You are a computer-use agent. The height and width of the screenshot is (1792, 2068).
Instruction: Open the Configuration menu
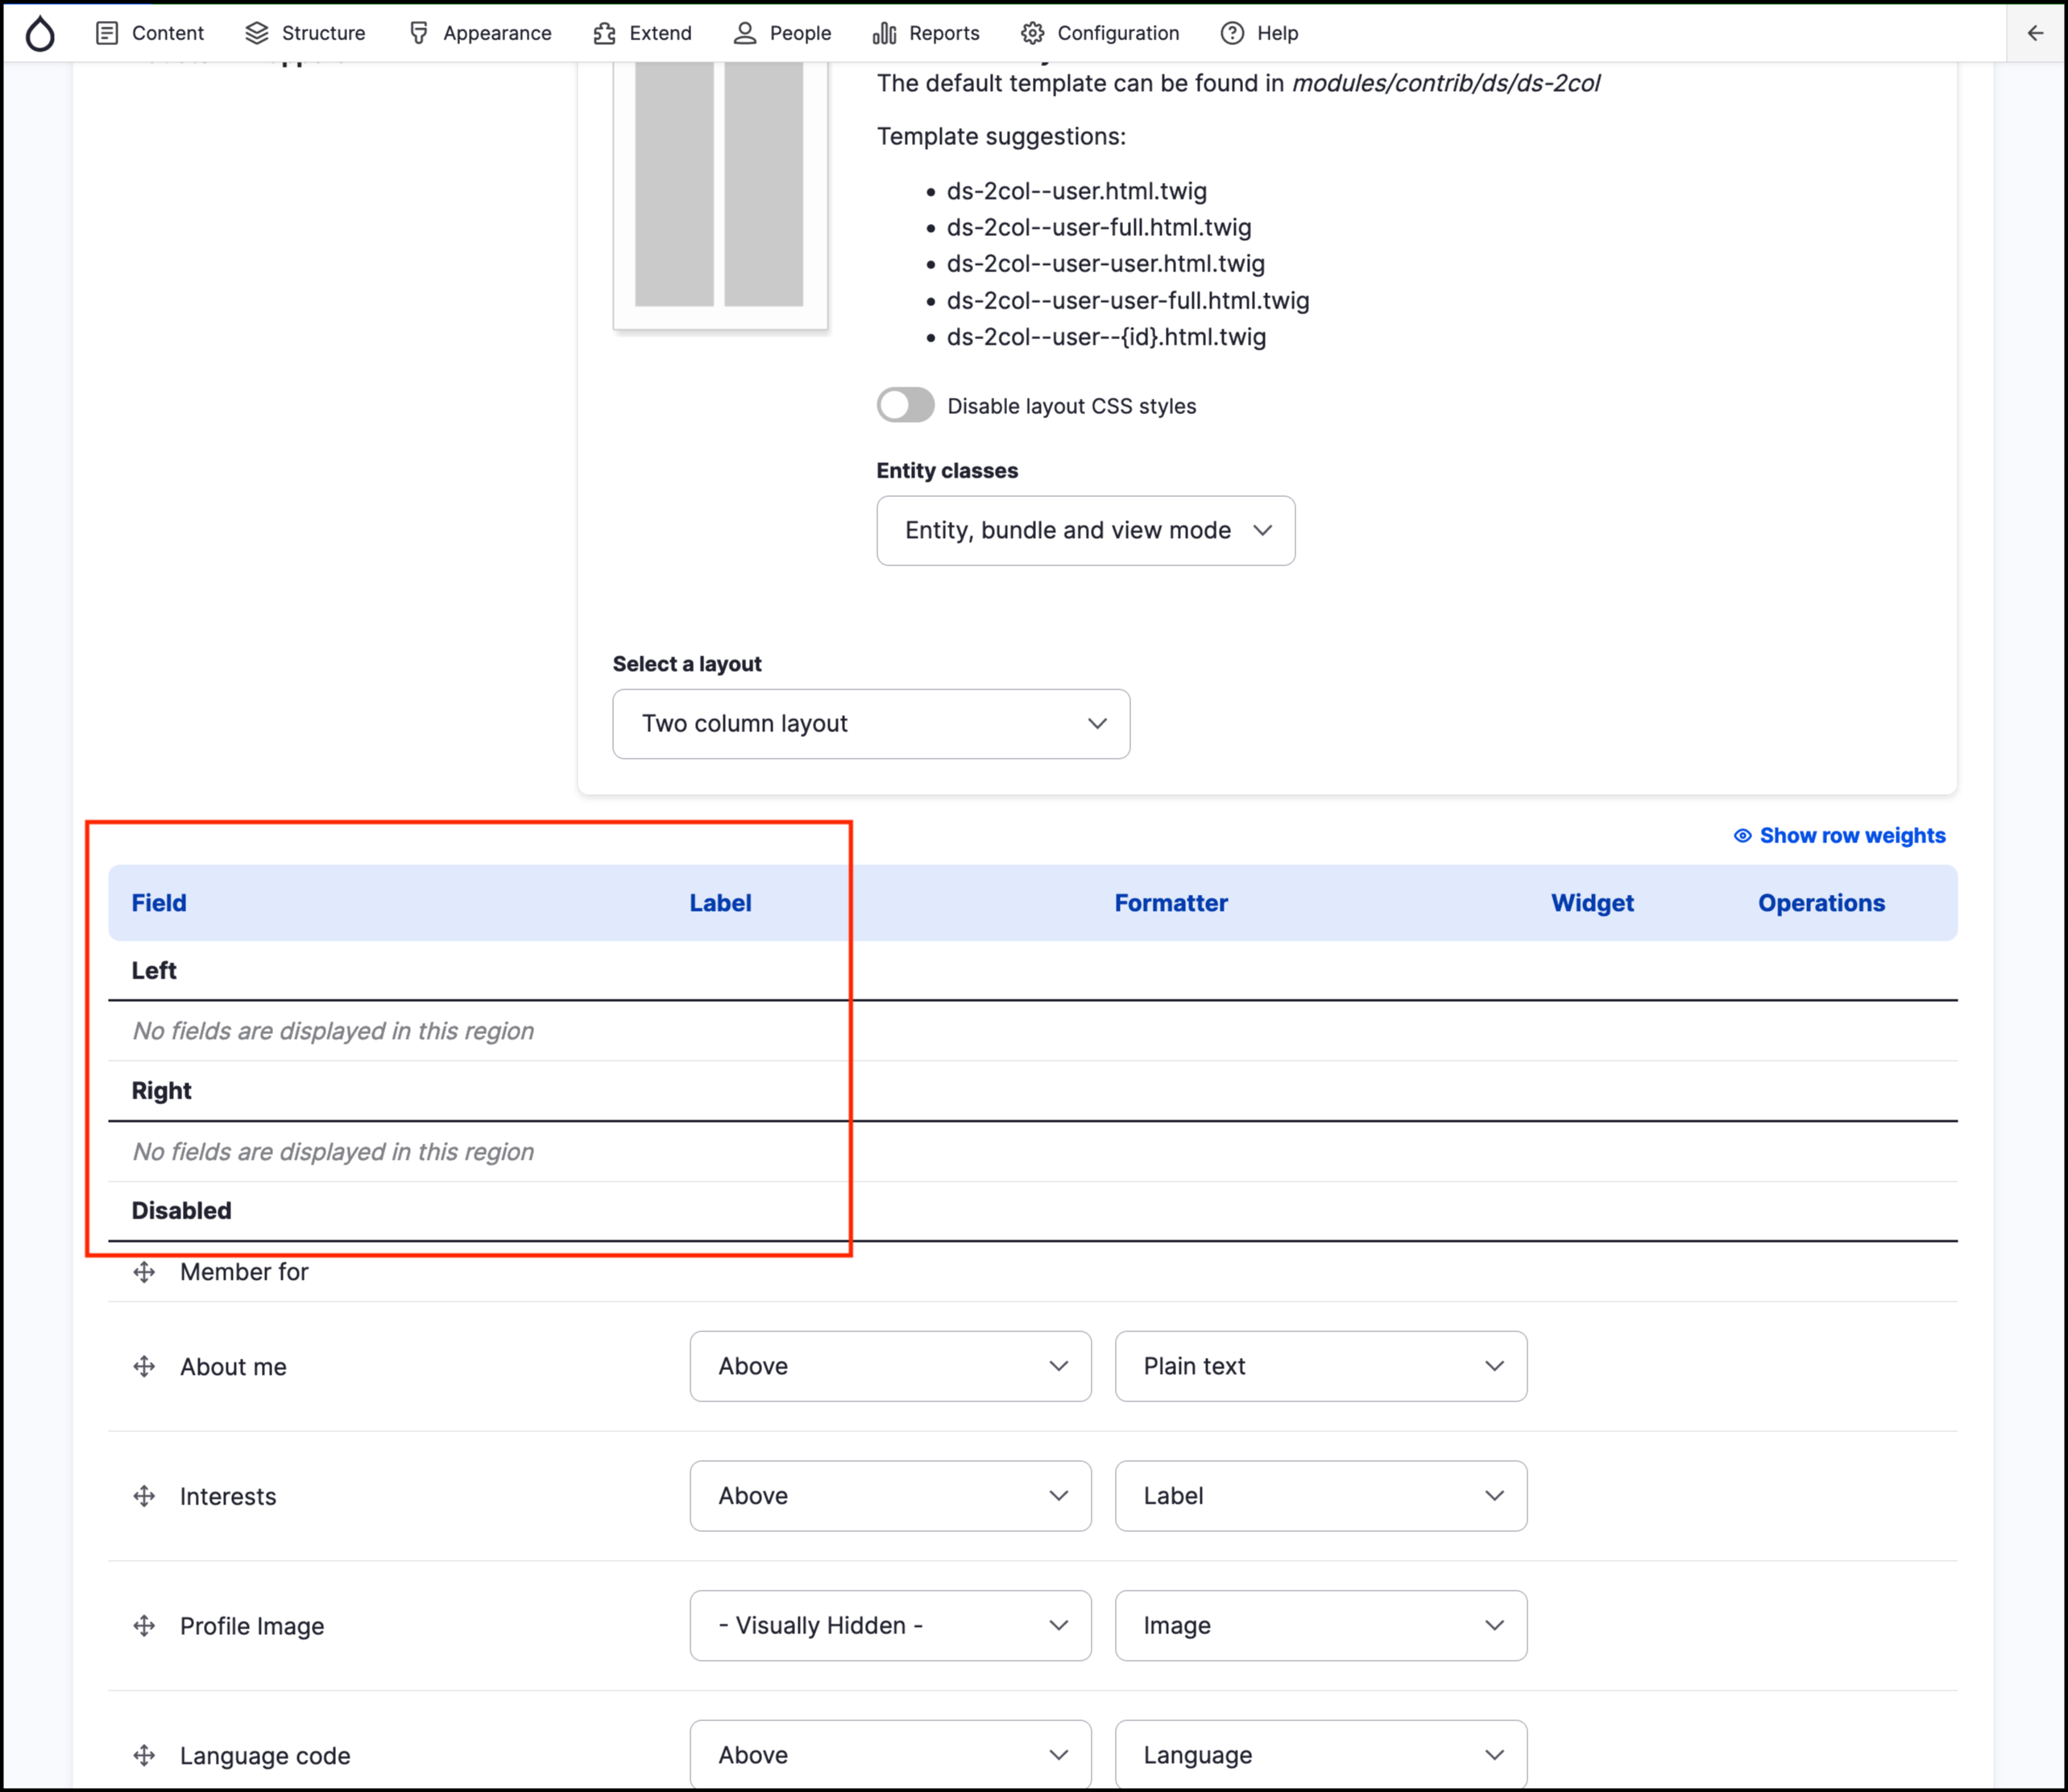click(x=1100, y=33)
